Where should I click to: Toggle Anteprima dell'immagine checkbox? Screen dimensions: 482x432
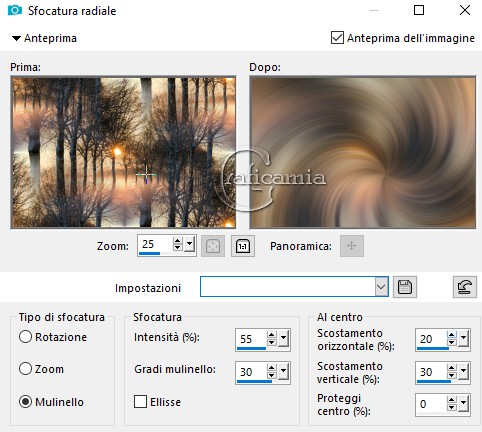pyautogui.click(x=337, y=38)
